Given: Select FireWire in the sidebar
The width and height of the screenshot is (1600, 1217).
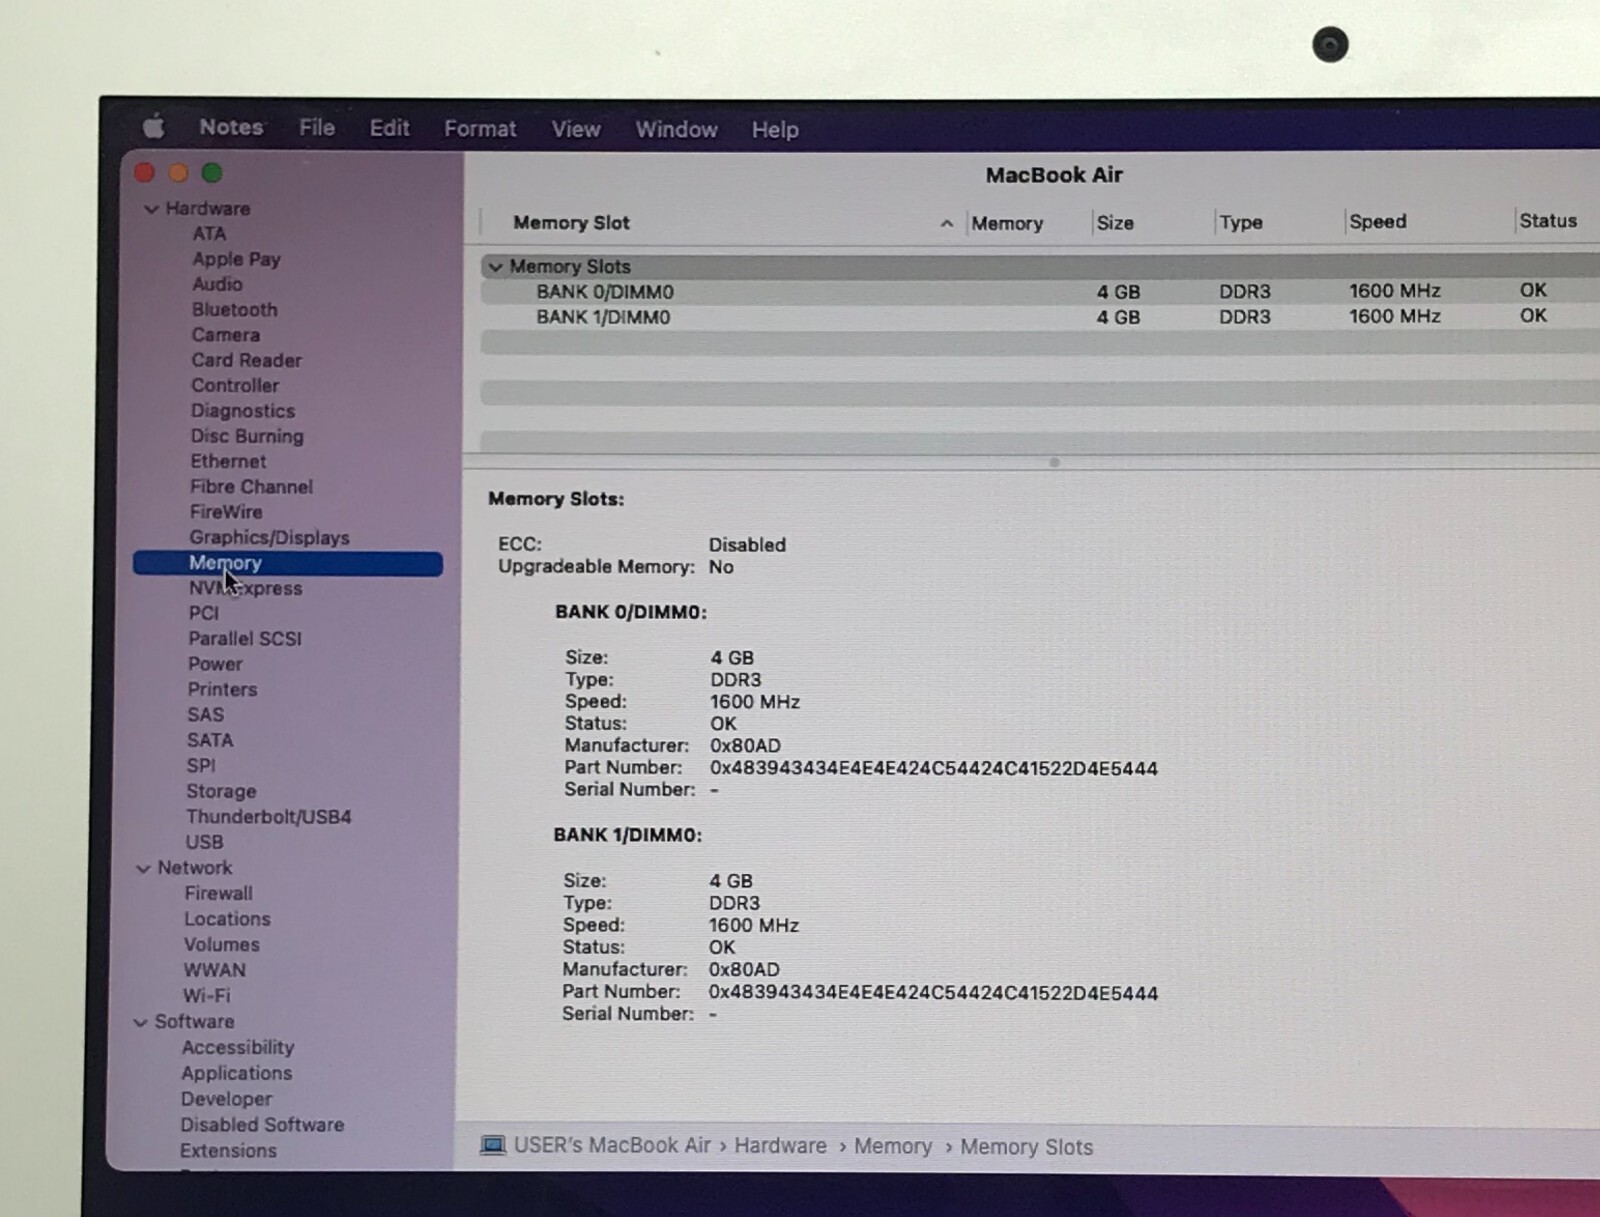Looking at the screenshot, I should 226,512.
